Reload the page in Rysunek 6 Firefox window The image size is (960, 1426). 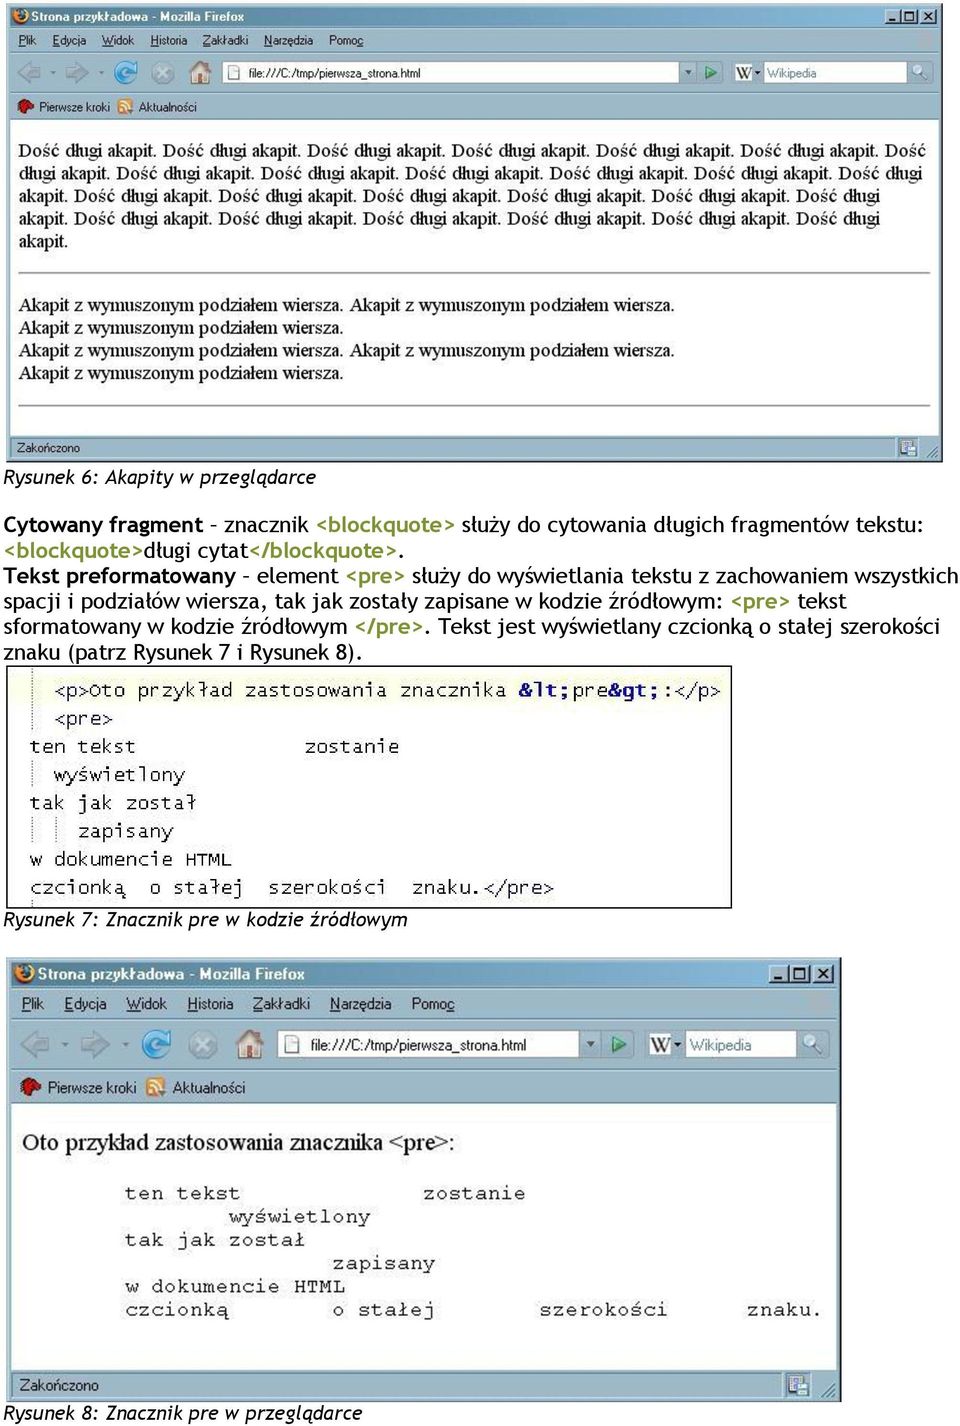126,73
